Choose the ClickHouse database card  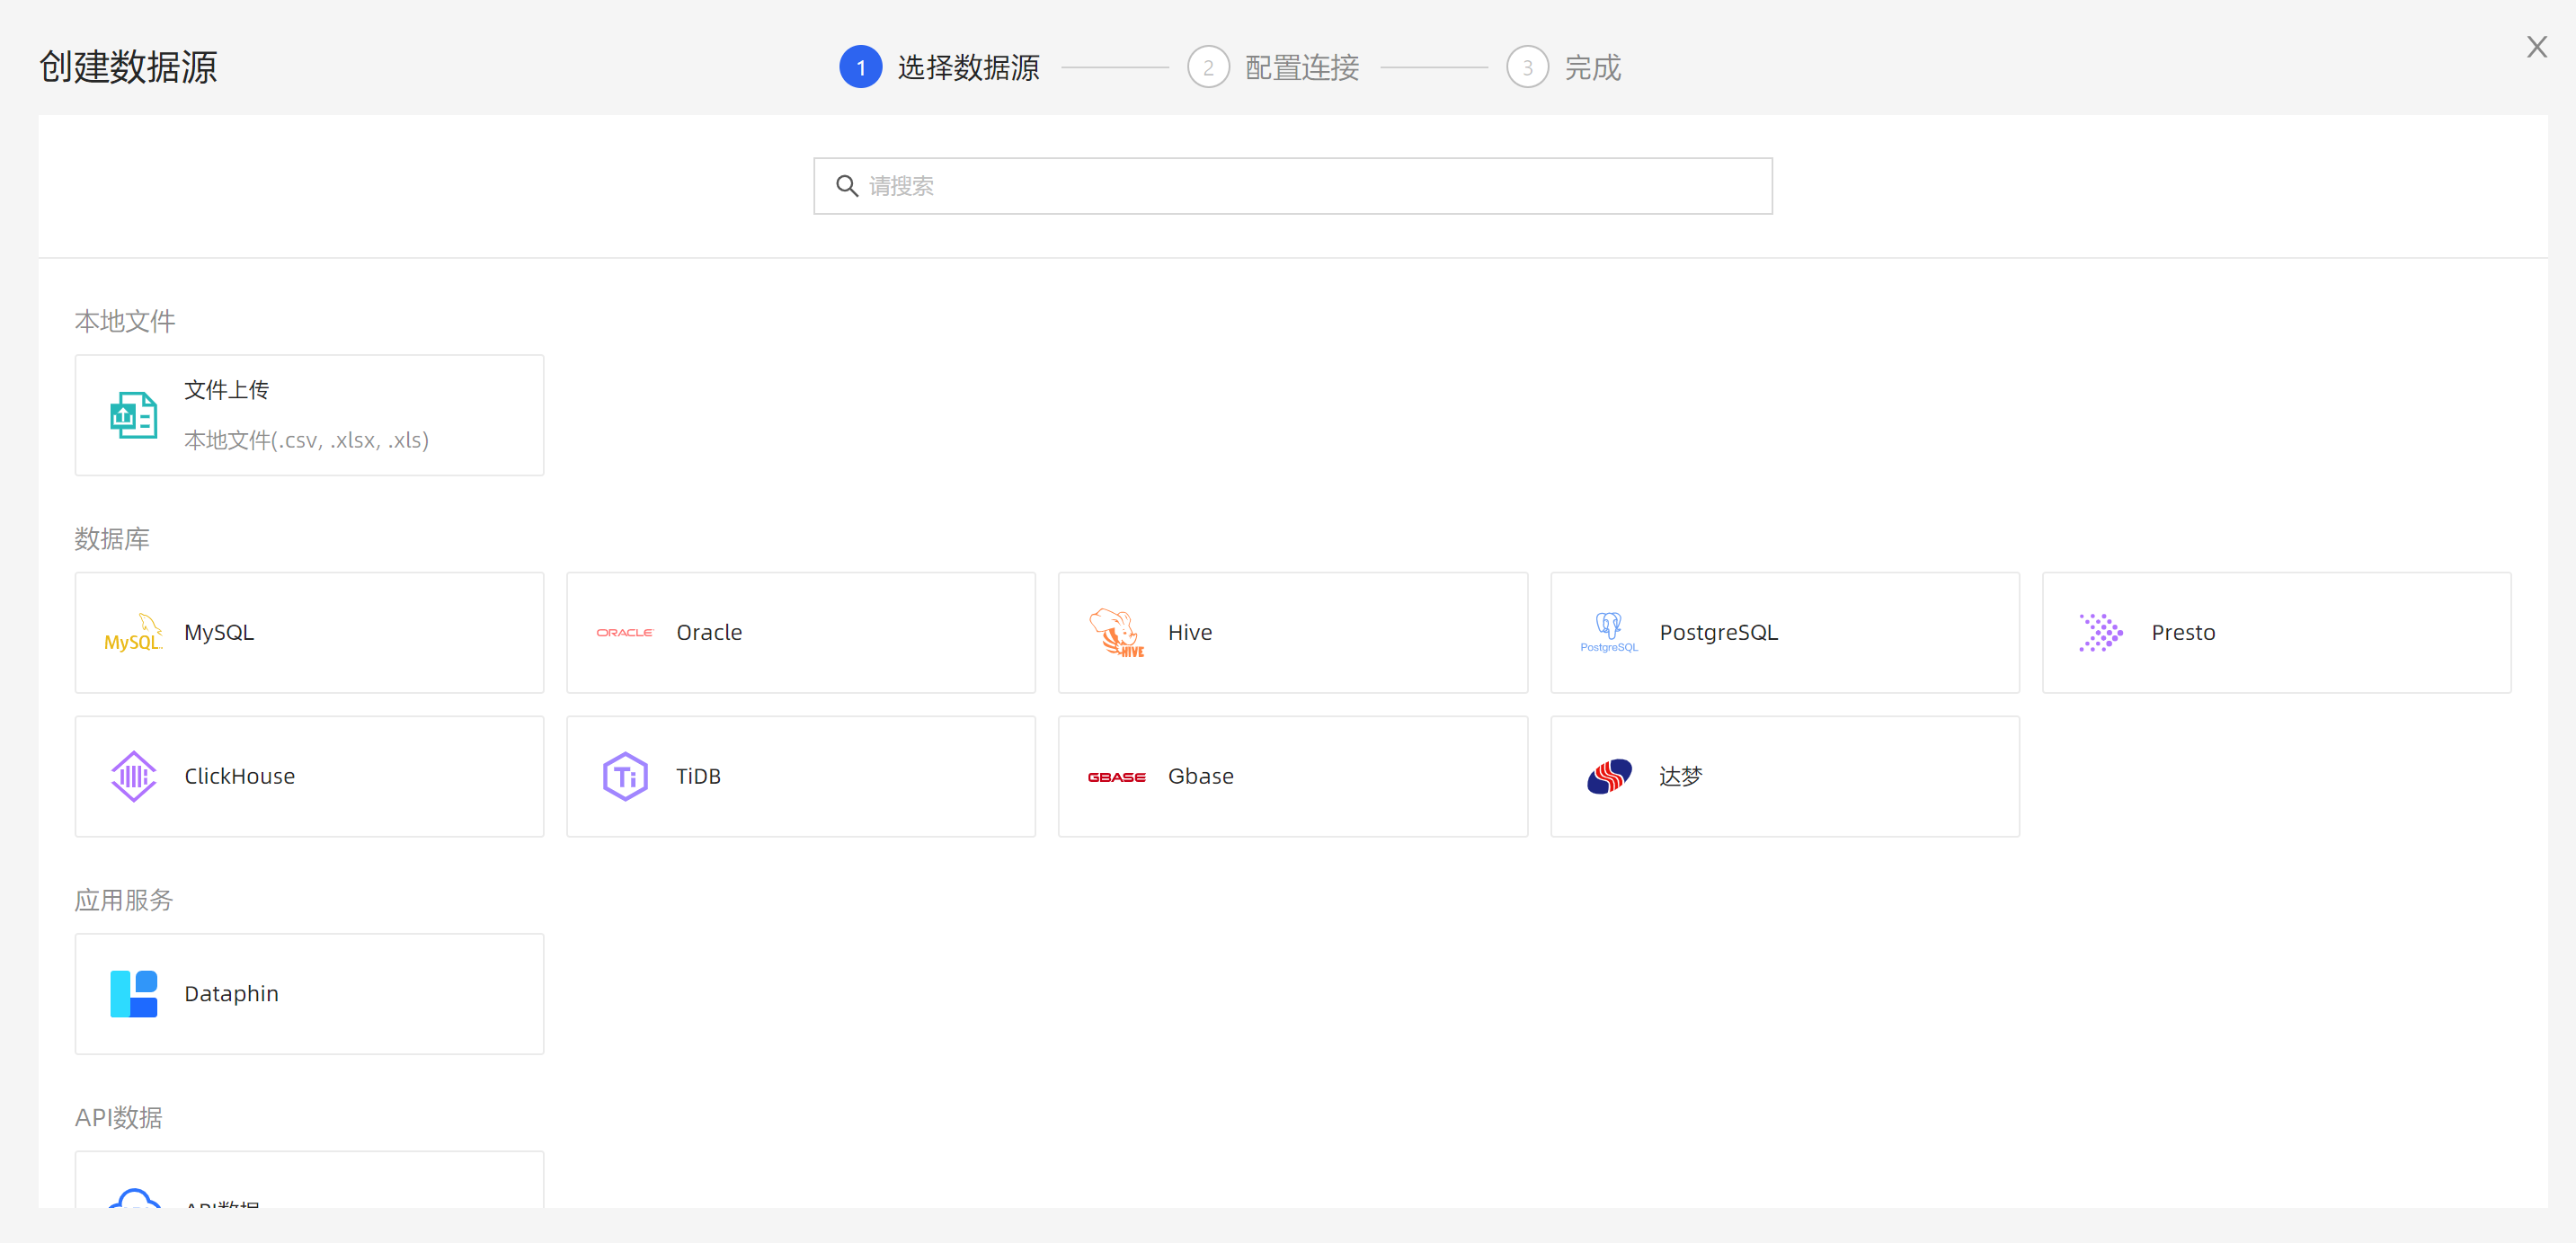tap(309, 777)
